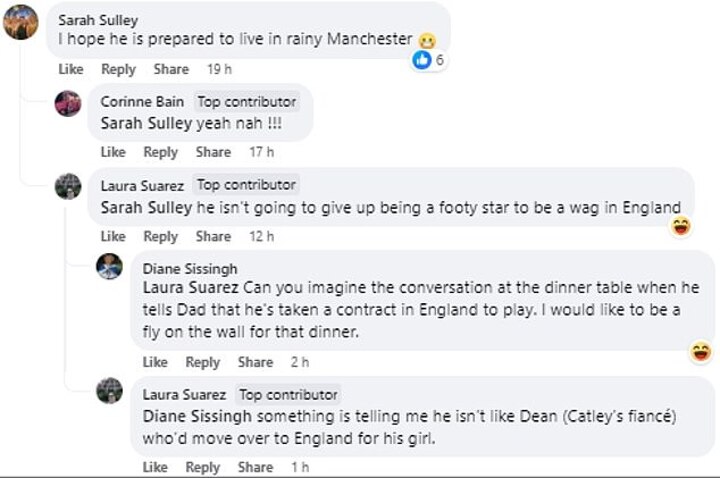Screen dimensions: 720x478
Task: Click the laughing reaction on Diane Sissingh's comment
Action: 701,351
